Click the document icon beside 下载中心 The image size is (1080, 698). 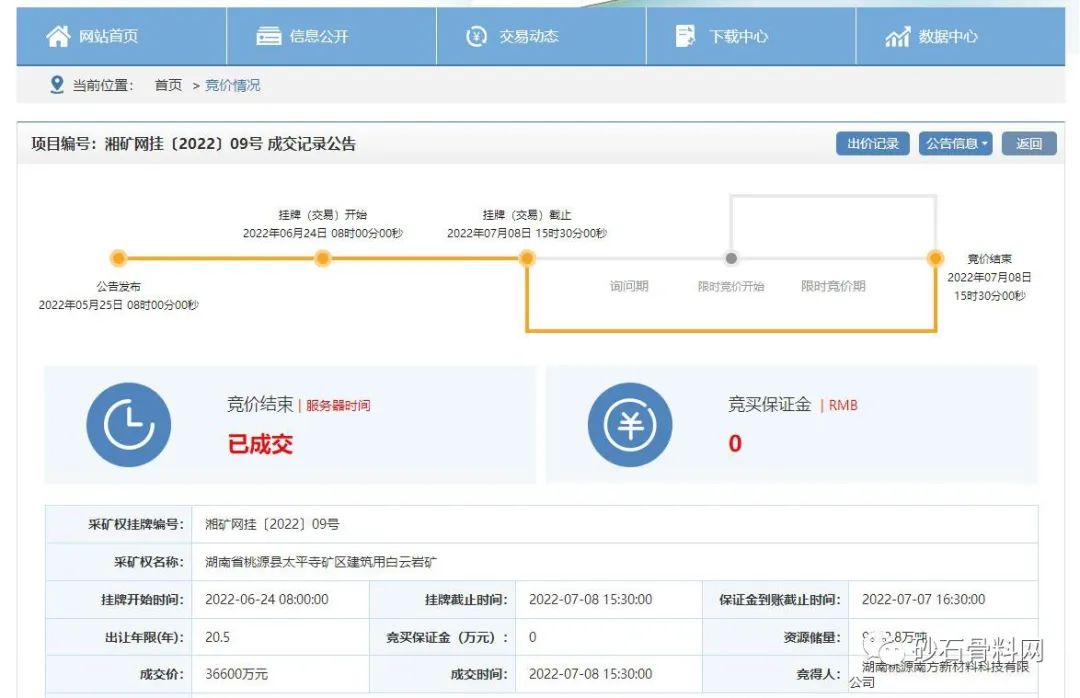tap(686, 36)
